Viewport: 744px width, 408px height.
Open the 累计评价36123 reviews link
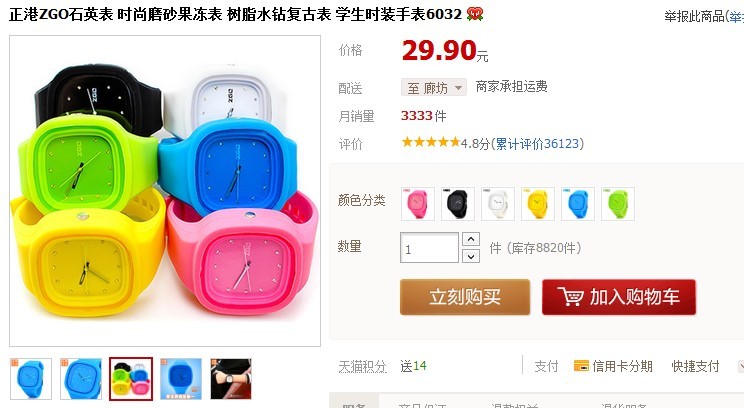tap(538, 144)
